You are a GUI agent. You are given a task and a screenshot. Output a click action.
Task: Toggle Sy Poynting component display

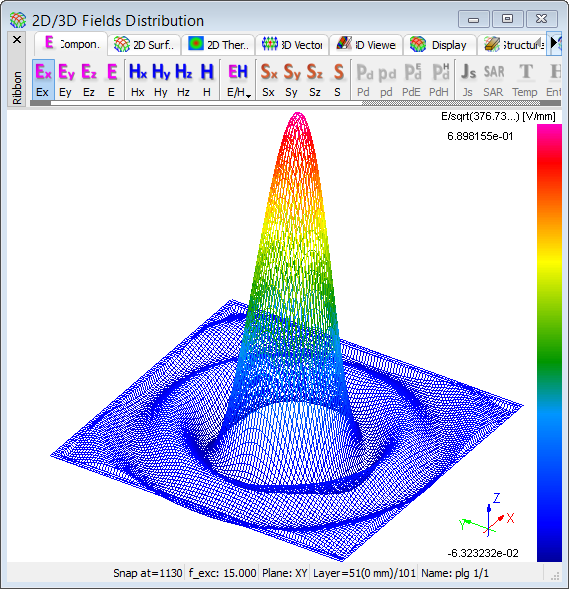pos(292,80)
